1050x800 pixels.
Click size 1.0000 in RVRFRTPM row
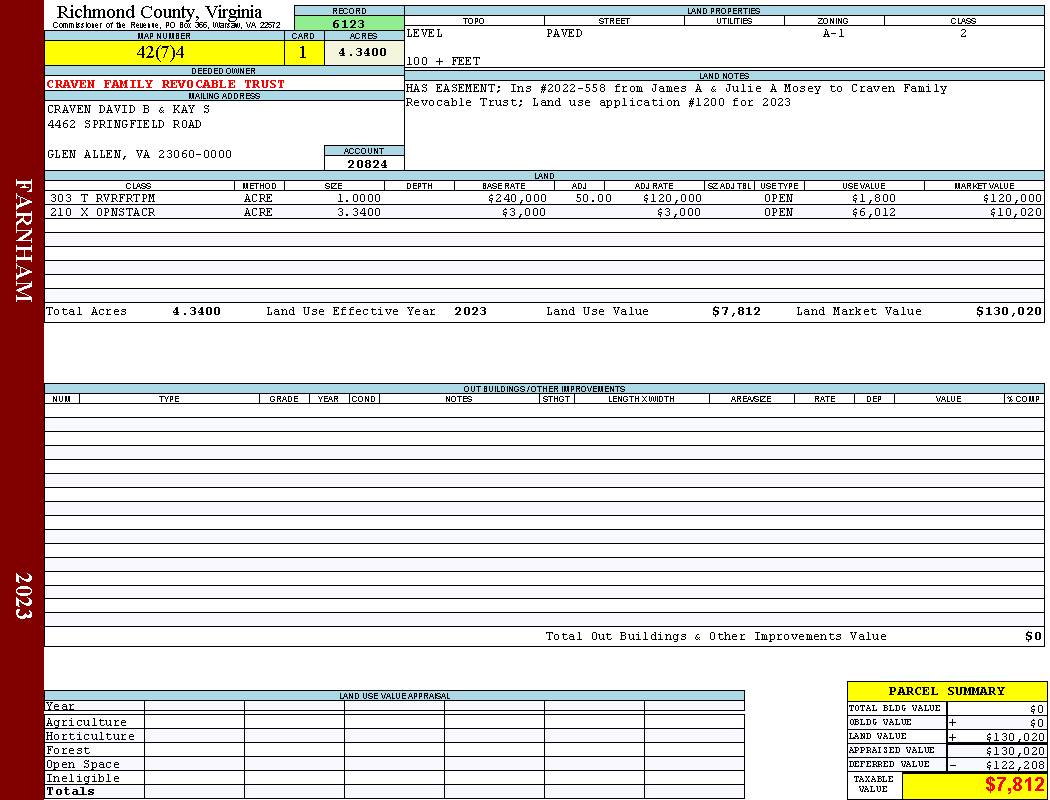[x=359, y=198]
